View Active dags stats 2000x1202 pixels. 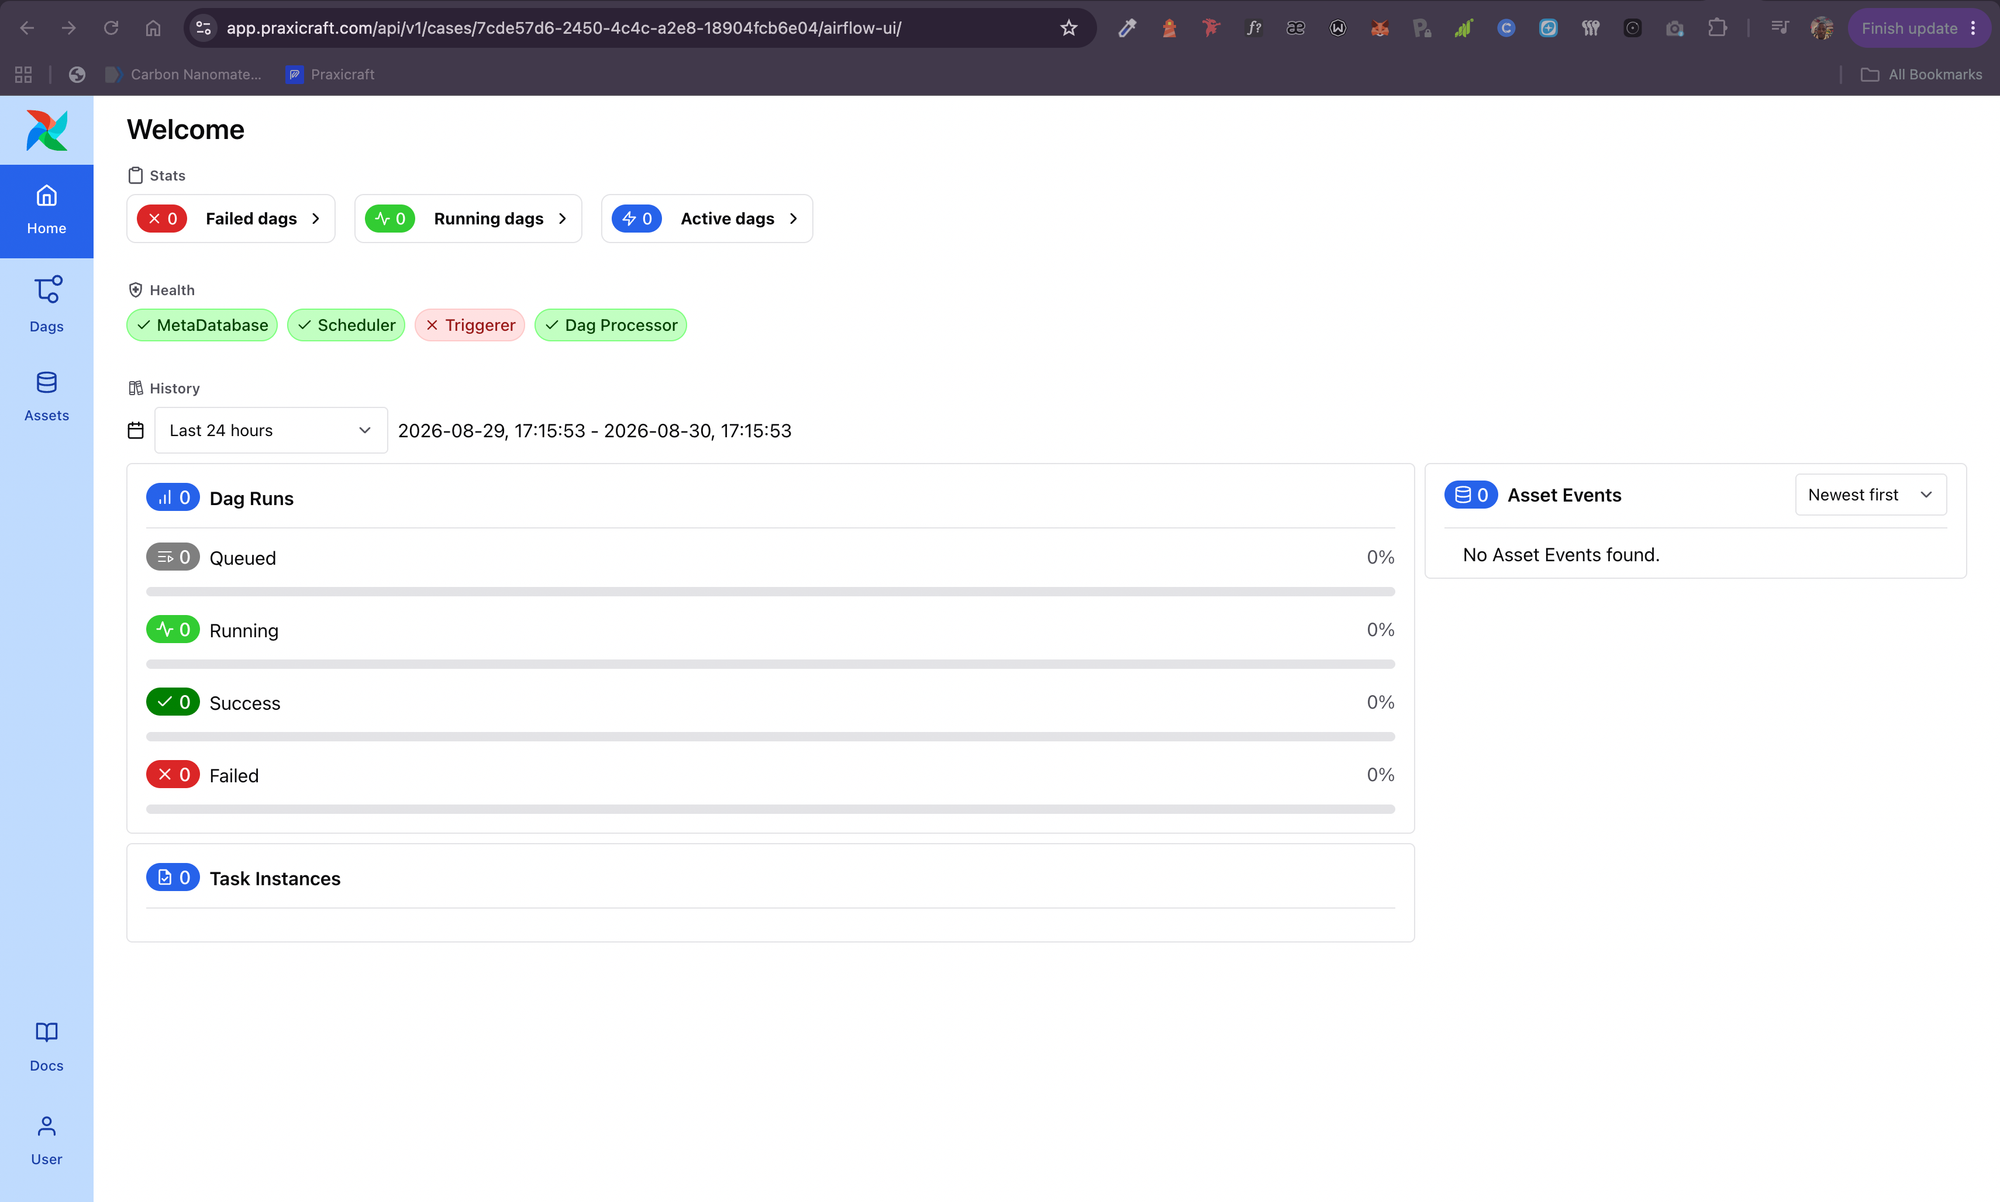[x=707, y=218]
